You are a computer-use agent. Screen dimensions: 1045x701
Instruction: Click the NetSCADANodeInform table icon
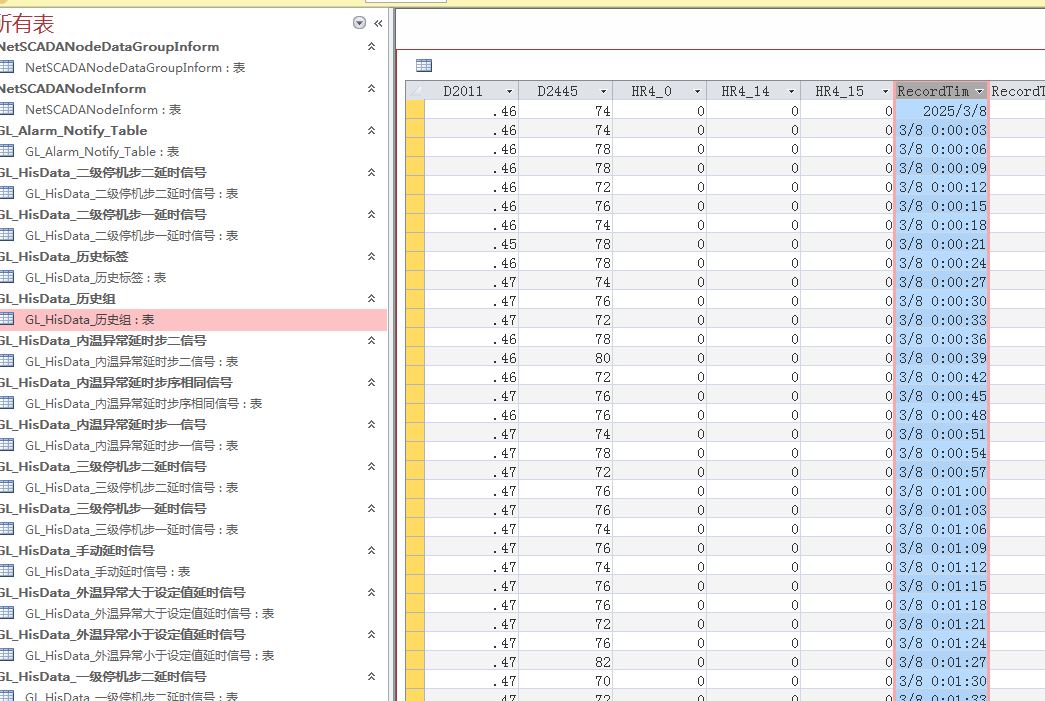click(7, 109)
